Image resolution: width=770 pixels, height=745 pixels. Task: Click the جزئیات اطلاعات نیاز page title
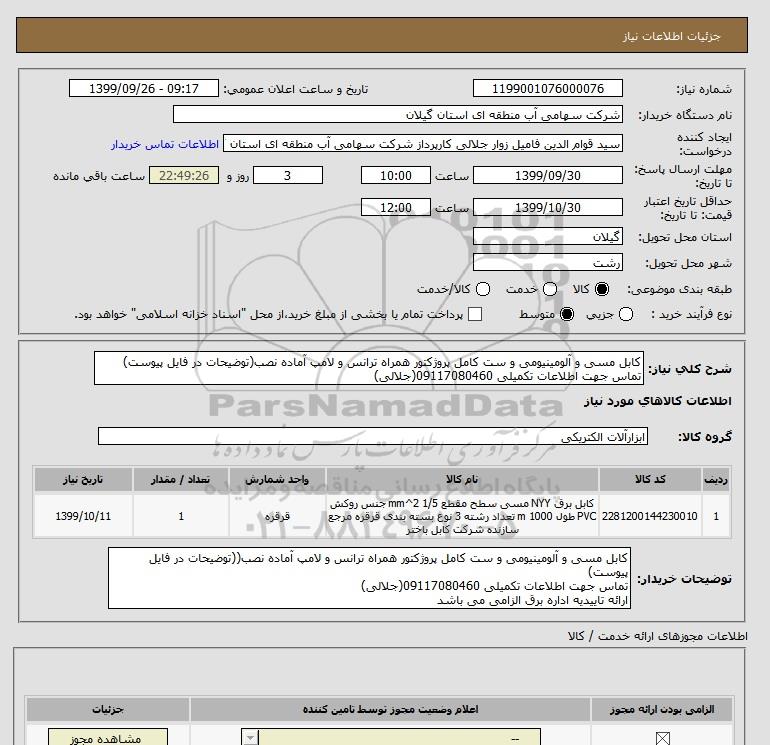point(671,36)
